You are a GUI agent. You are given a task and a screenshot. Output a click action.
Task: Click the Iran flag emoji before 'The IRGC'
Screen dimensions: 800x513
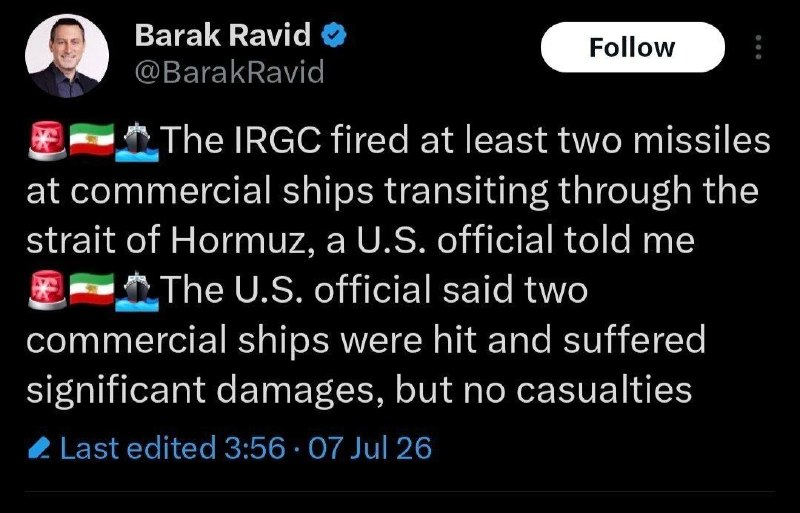[x=92, y=140]
